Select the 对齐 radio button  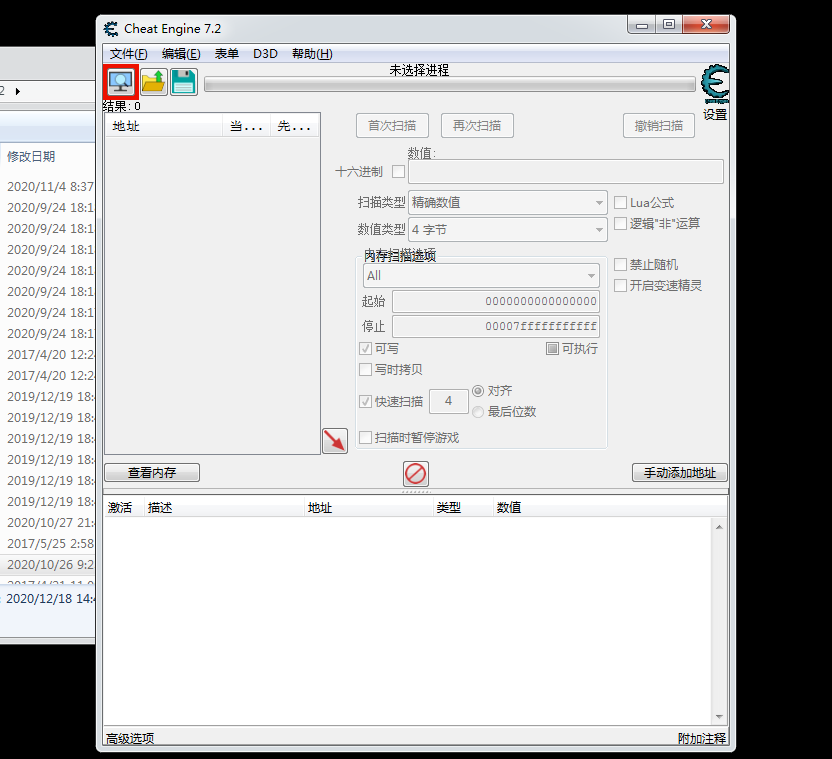(478, 391)
